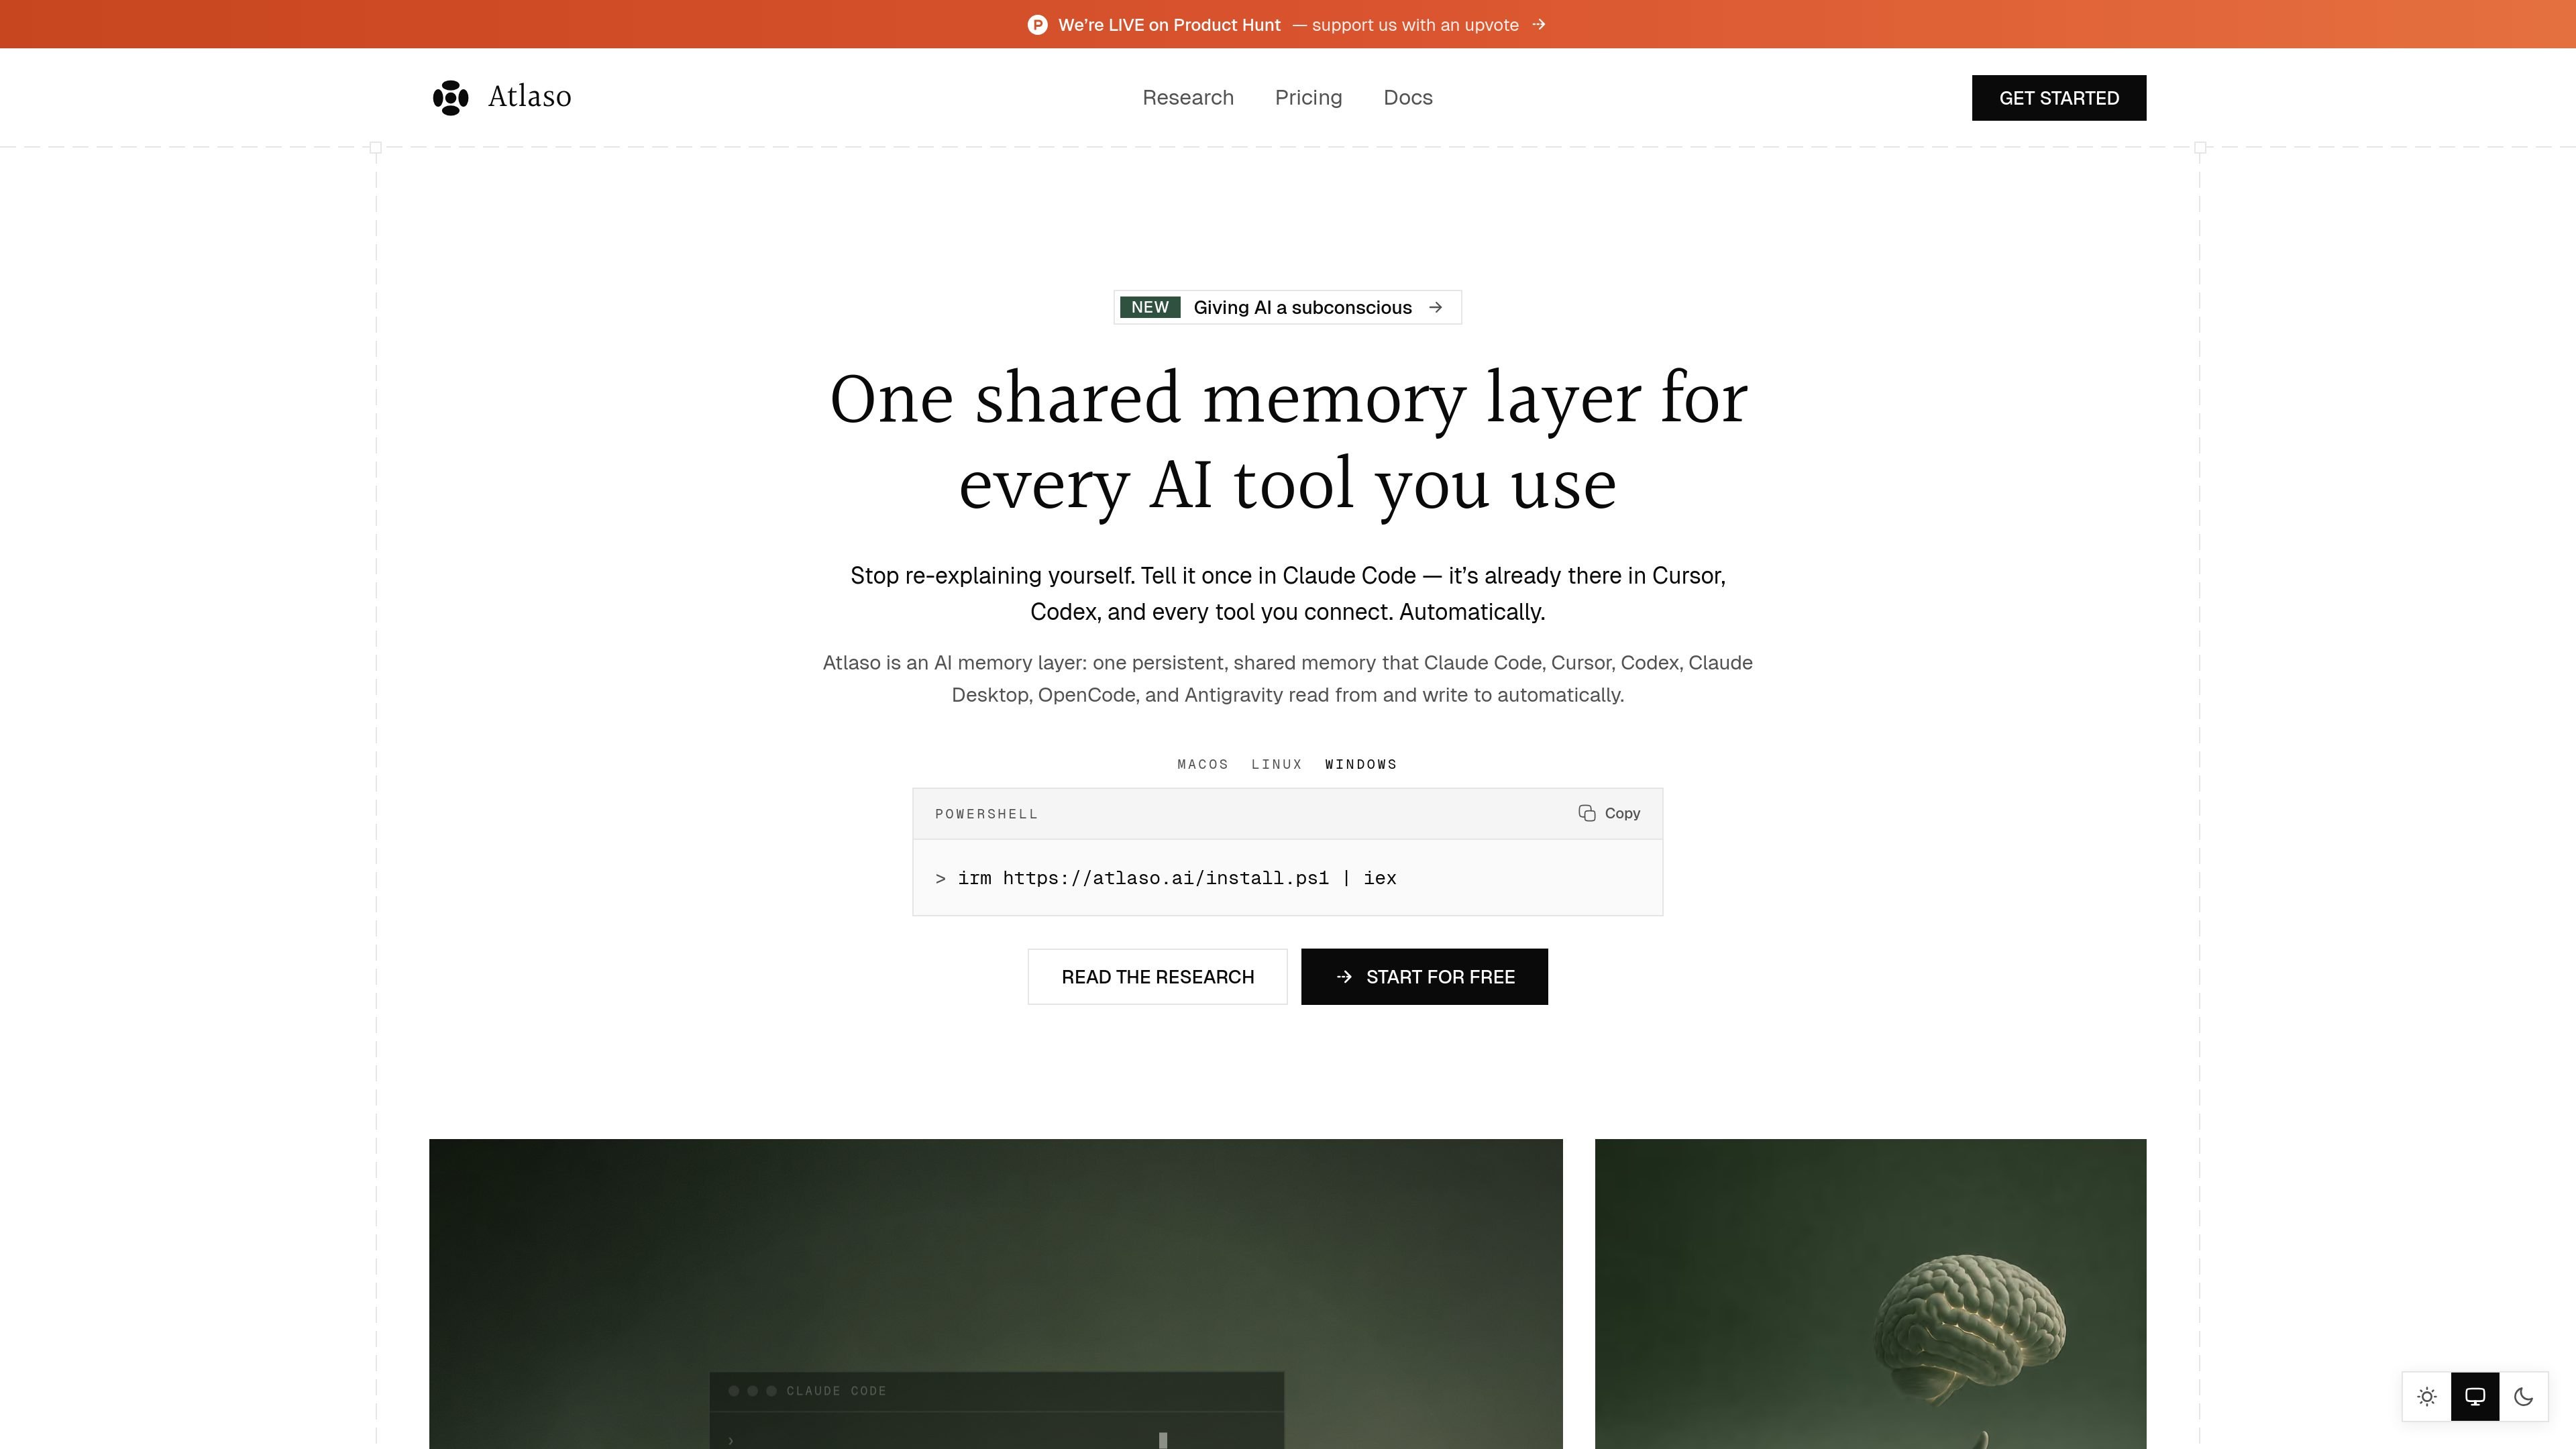Click the Atlaso logo icon
The image size is (2576, 1449).
click(450, 98)
